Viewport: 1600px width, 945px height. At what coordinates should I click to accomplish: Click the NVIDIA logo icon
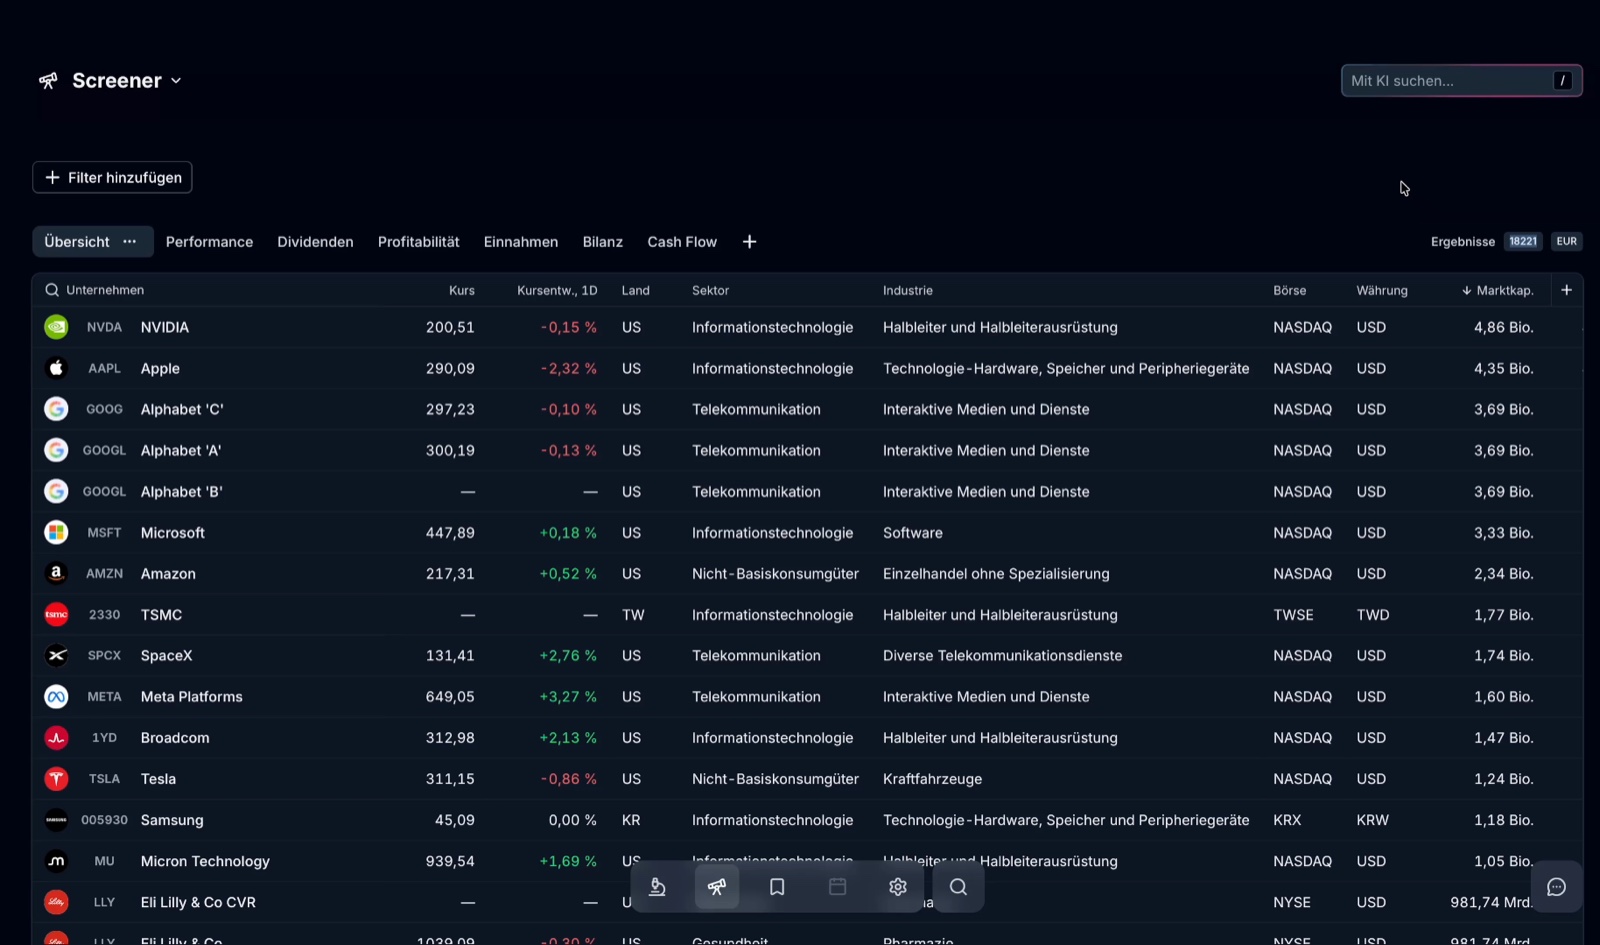pos(57,327)
